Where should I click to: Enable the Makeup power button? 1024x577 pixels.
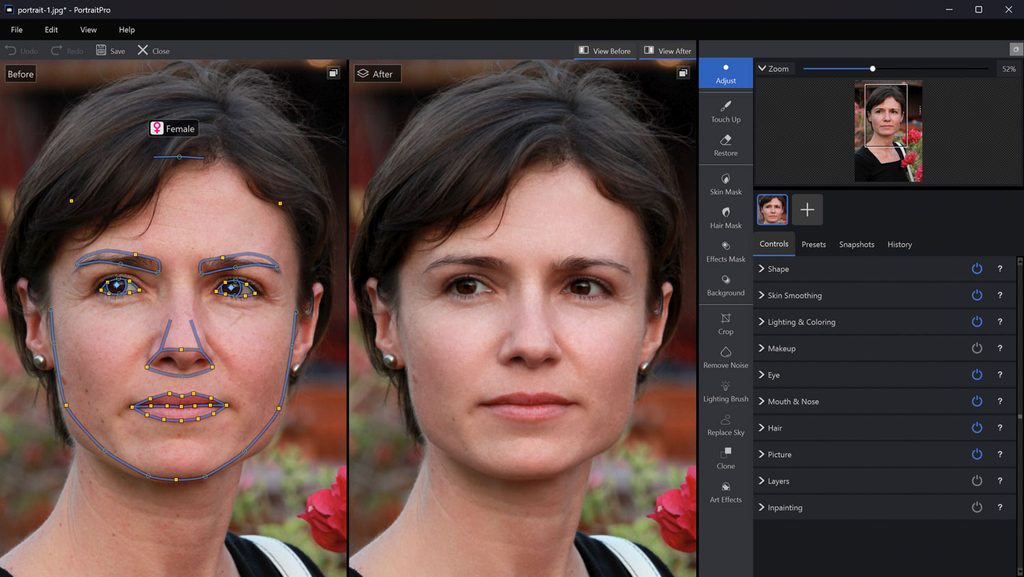(977, 349)
